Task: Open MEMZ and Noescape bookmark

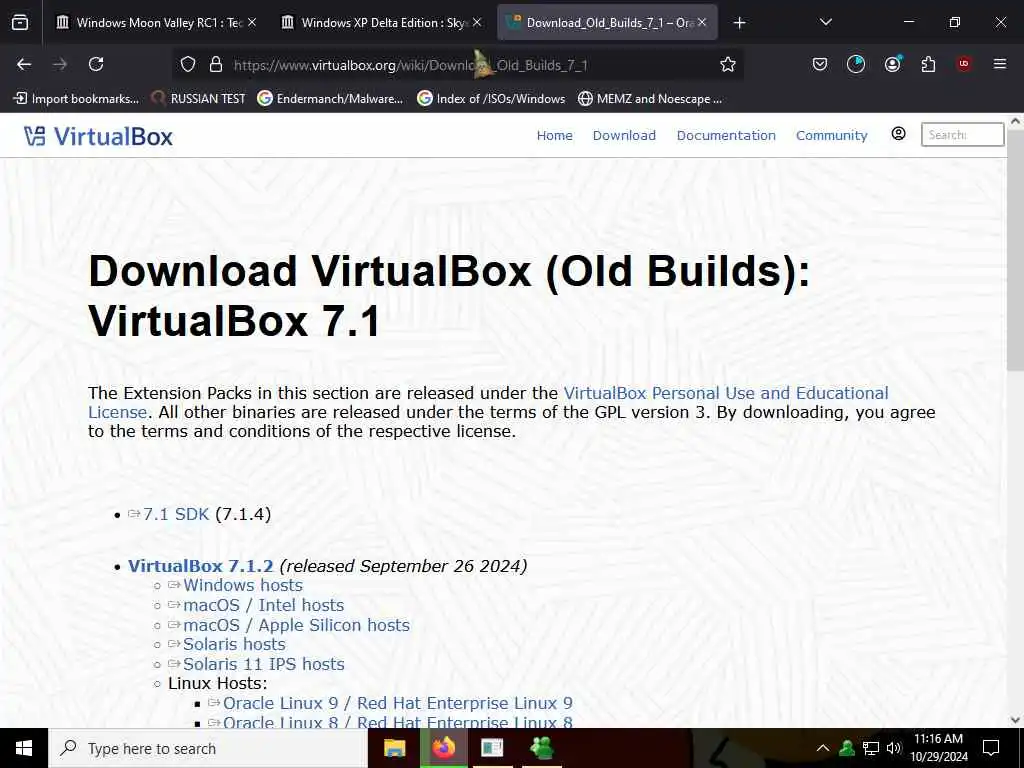Action: 650,99
